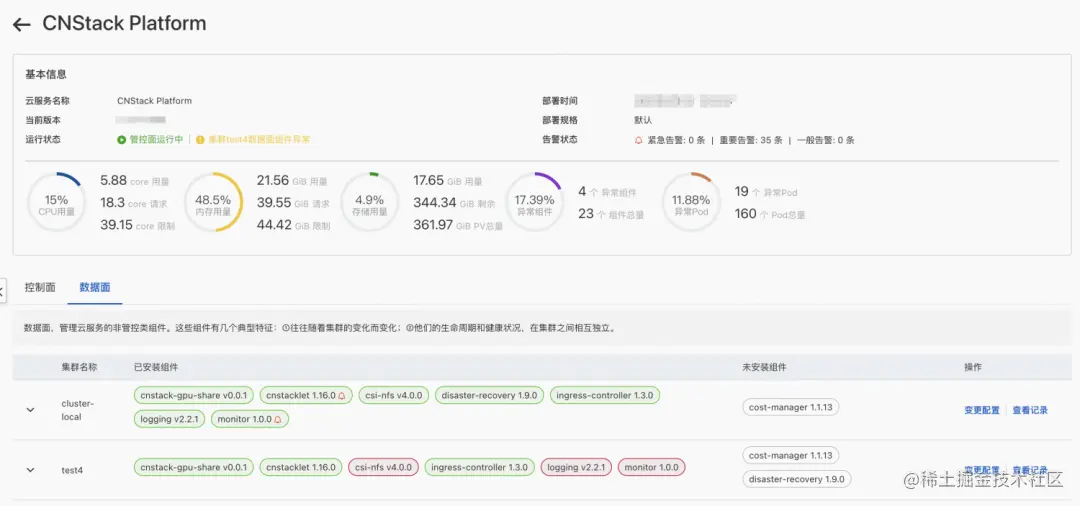Click disaster-recovery 1.9.0 uninstalled tag in test4
Screen dimensions: 1080x506
(798, 478)
